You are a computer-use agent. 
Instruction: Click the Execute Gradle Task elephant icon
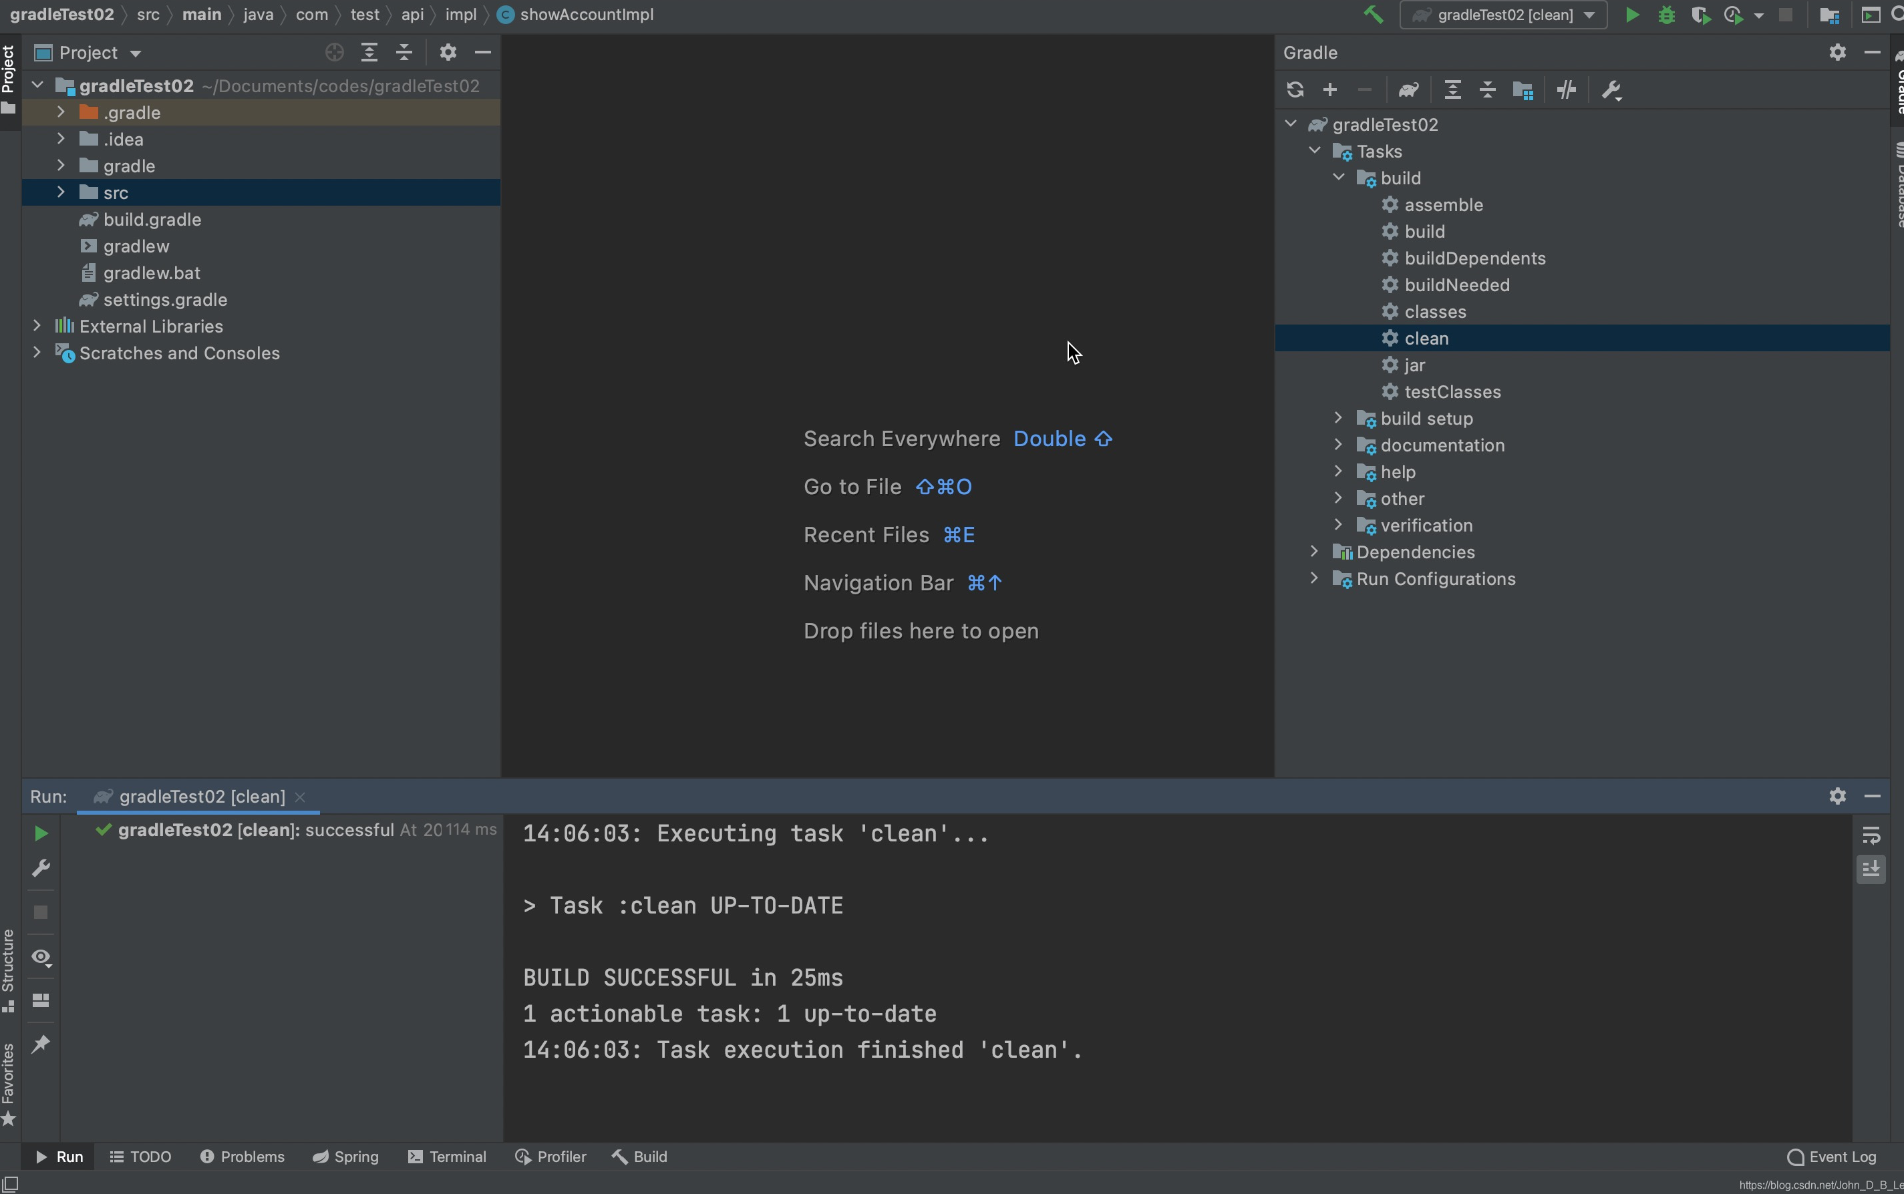1408,90
